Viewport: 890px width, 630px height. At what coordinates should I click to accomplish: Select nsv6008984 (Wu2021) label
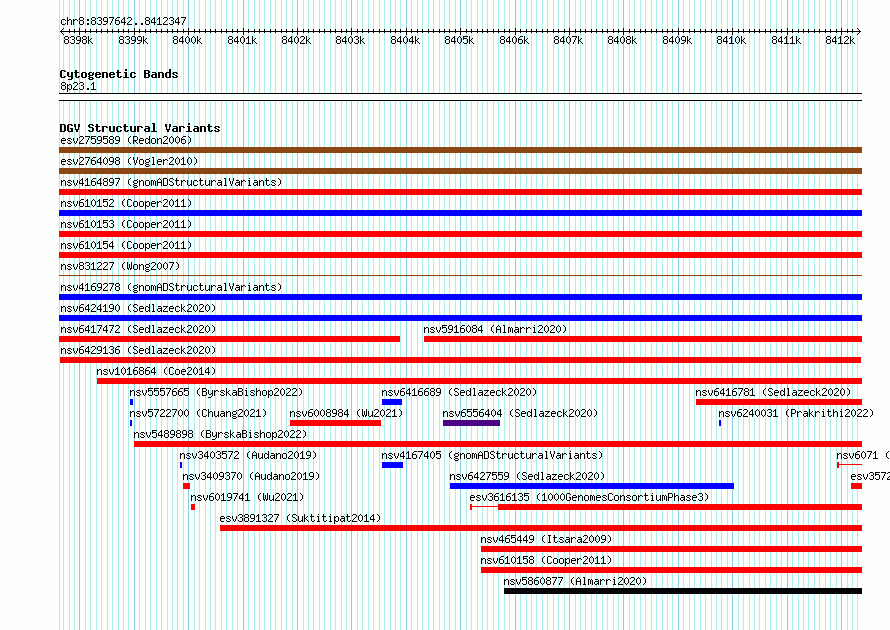pyautogui.click(x=346, y=413)
